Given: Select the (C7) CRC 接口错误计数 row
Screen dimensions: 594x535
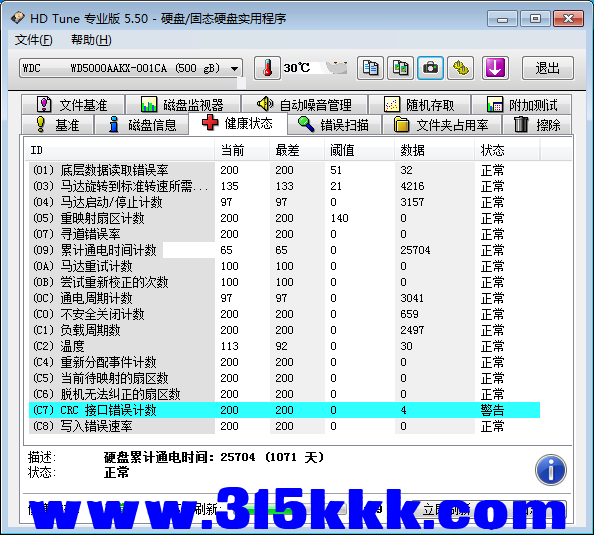Looking at the screenshot, I should coord(284,410).
